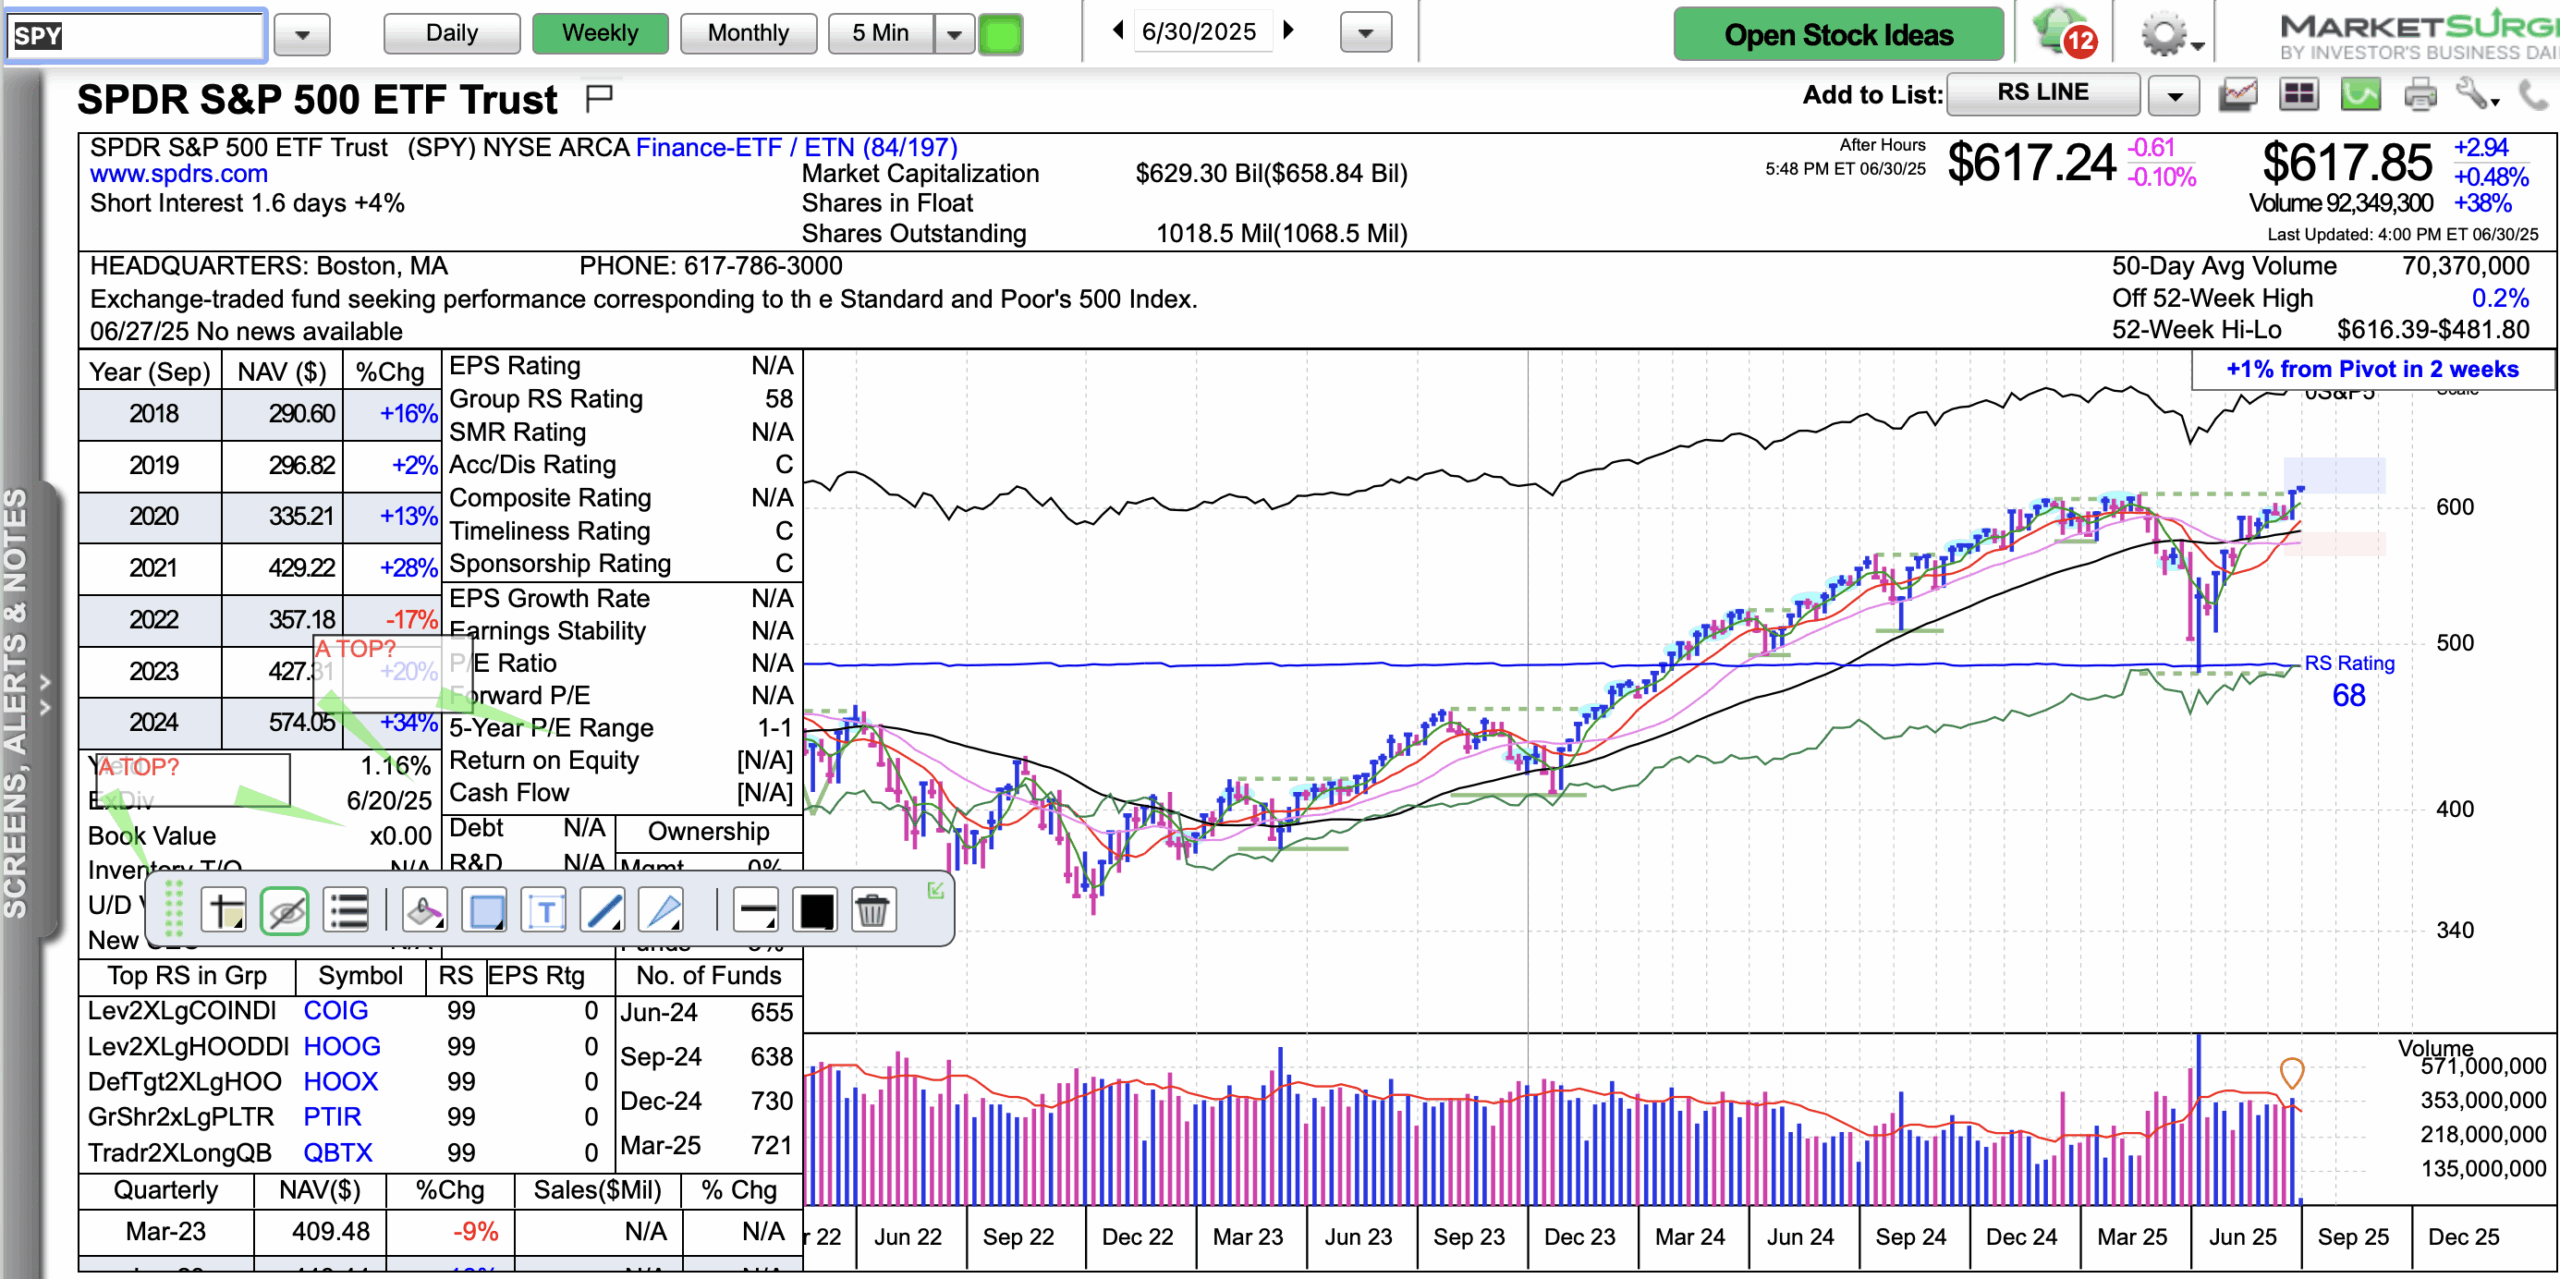Toggle the green square next to 5 Min
Viewport: 2560px width, 1279px height.
[1001, 34]
